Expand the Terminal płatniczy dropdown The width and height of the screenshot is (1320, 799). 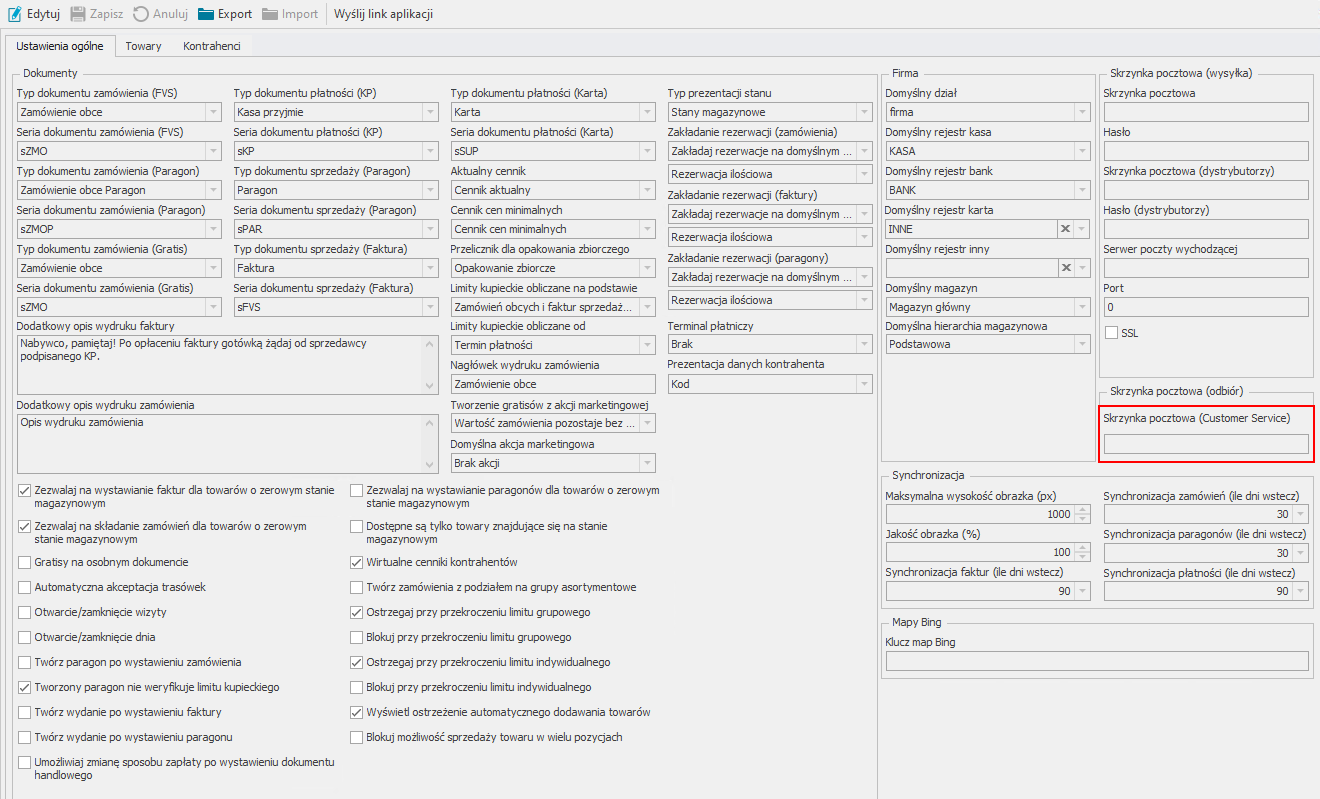[864, 345]
